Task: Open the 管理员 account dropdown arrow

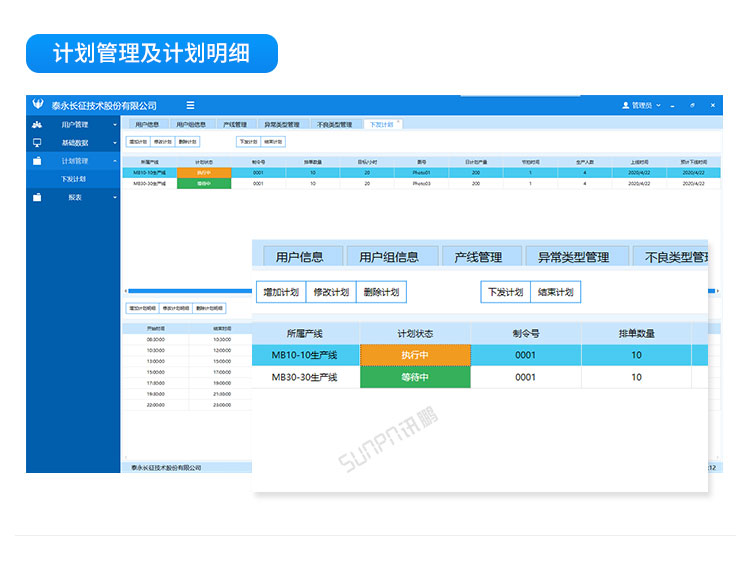Action: [660, 106]
